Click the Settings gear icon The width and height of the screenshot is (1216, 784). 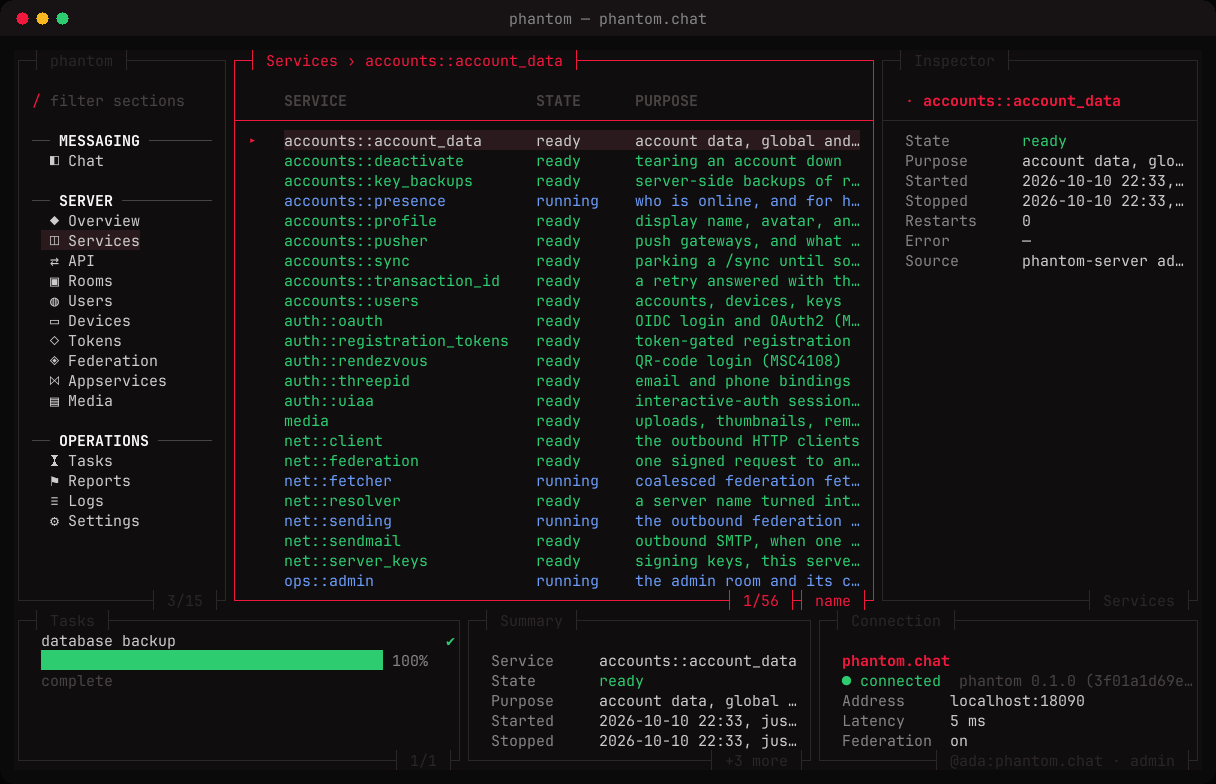pos(55,521)
